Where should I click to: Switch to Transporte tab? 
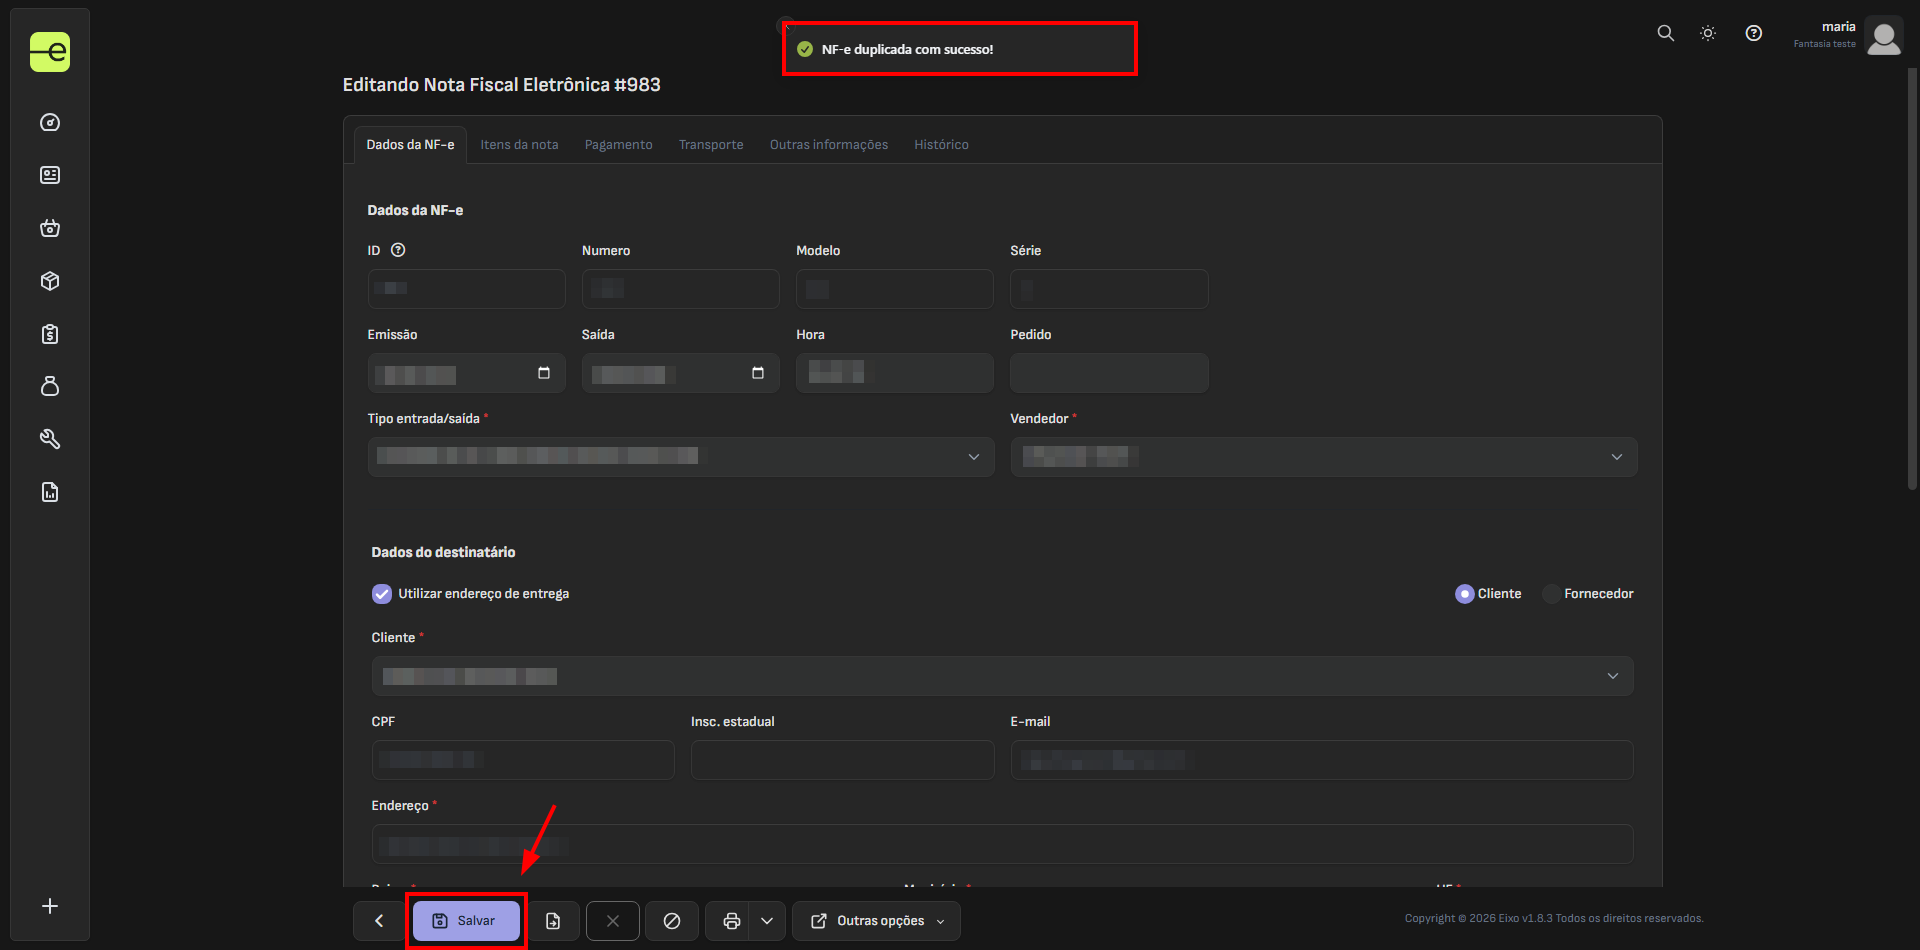pyautogui.click(x=711, y=145)
